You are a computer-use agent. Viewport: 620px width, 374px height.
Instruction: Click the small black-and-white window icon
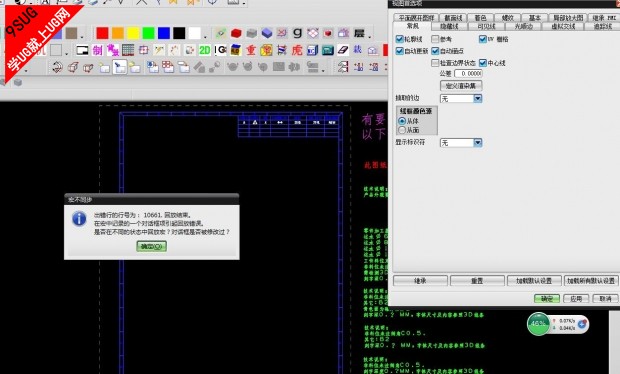click(x=82, y=51)
